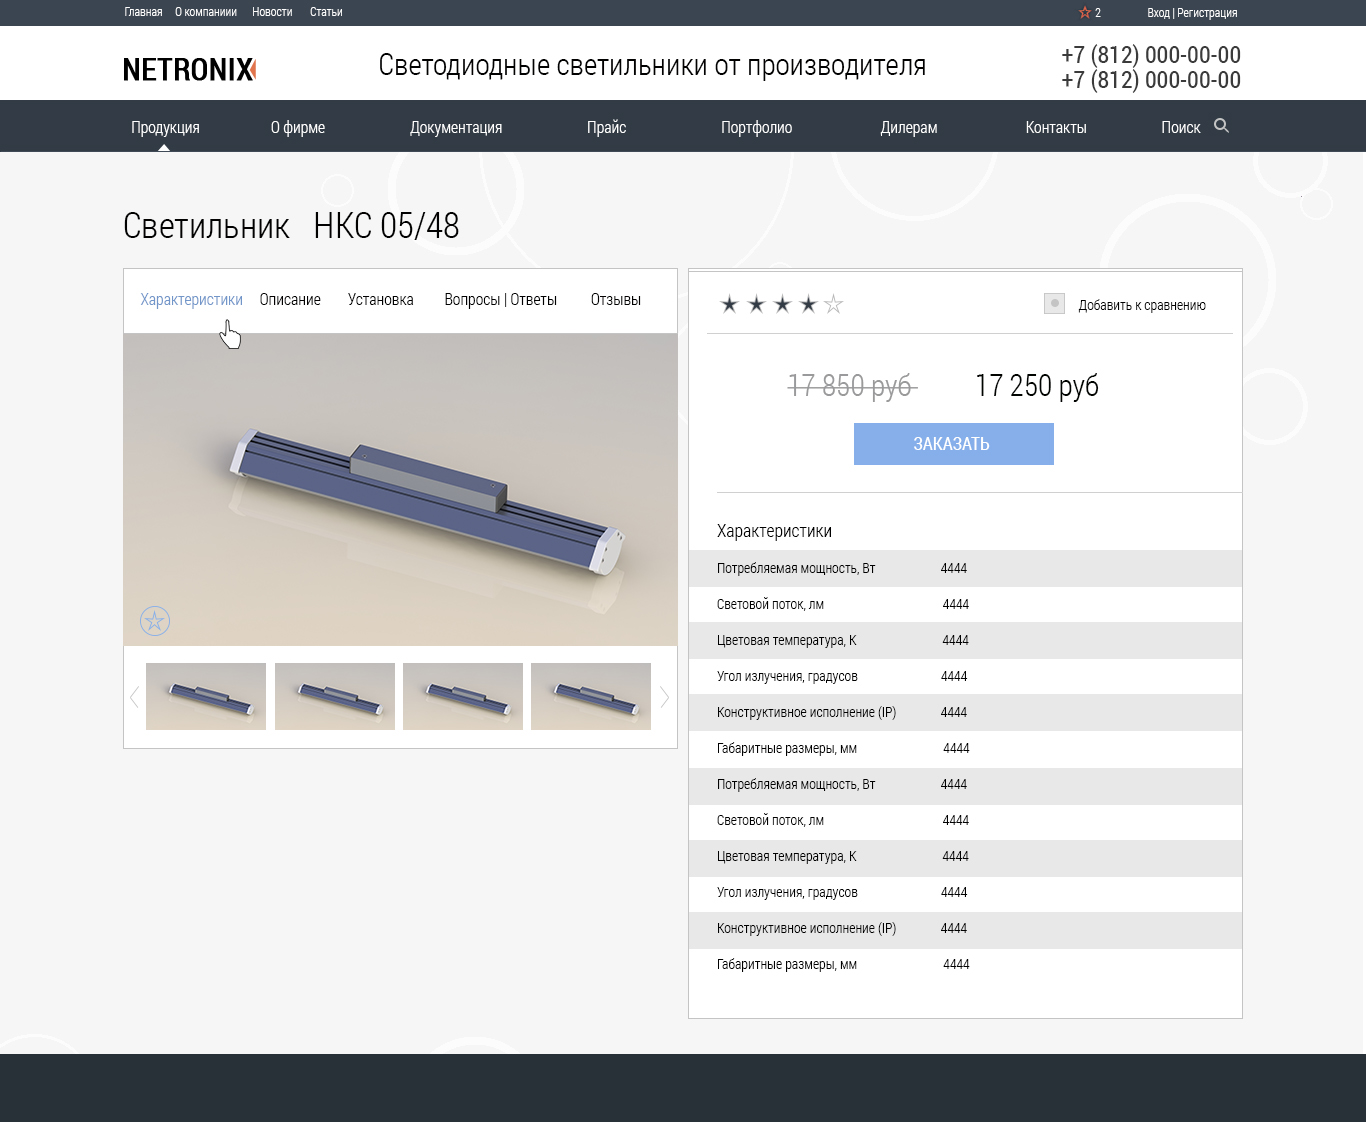Click the old price 17 850 руб
This screenshot has height=1122, width=1366.
coord(851,385)
